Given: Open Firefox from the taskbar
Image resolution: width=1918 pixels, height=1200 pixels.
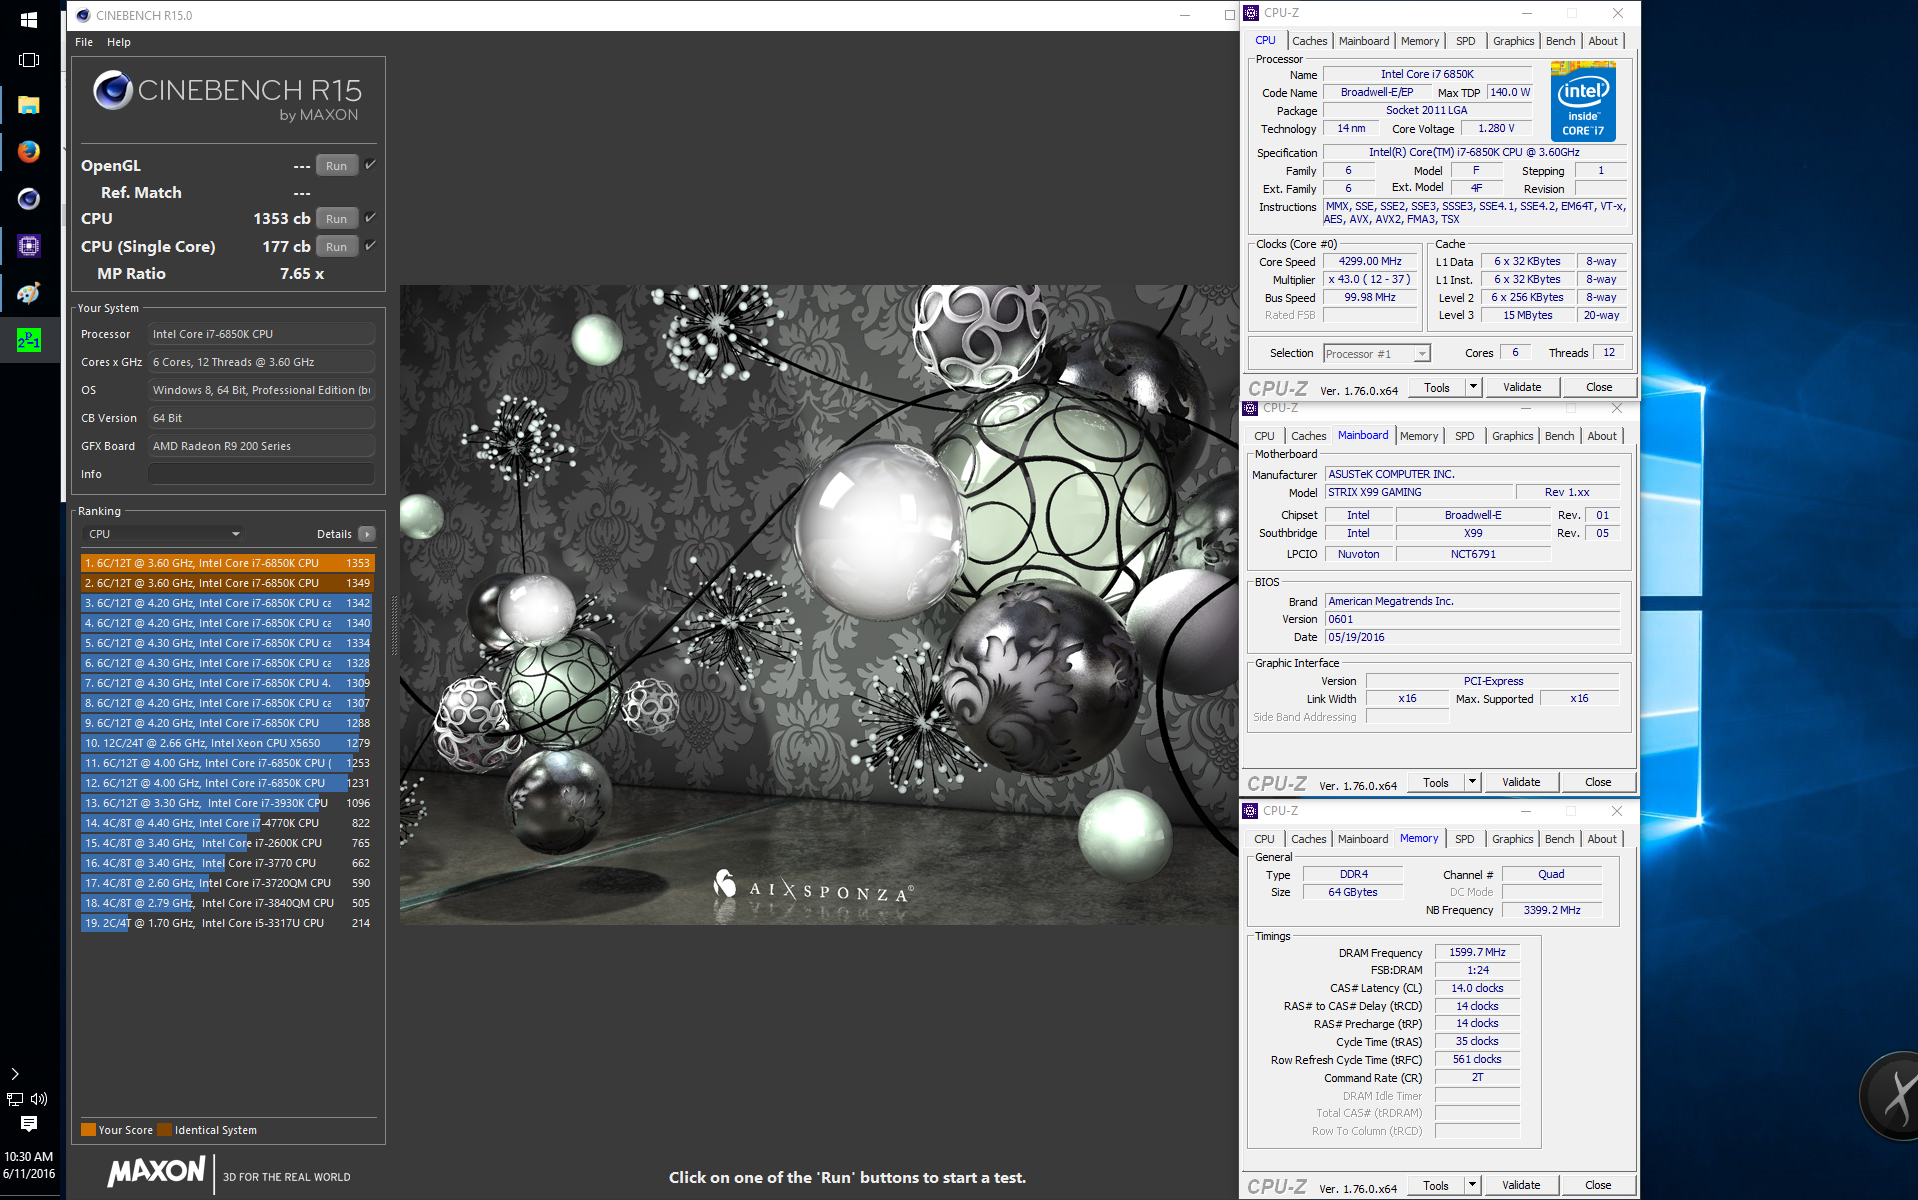Looking at the screenshot, I should pyautogui.click(x=29, y=151).
